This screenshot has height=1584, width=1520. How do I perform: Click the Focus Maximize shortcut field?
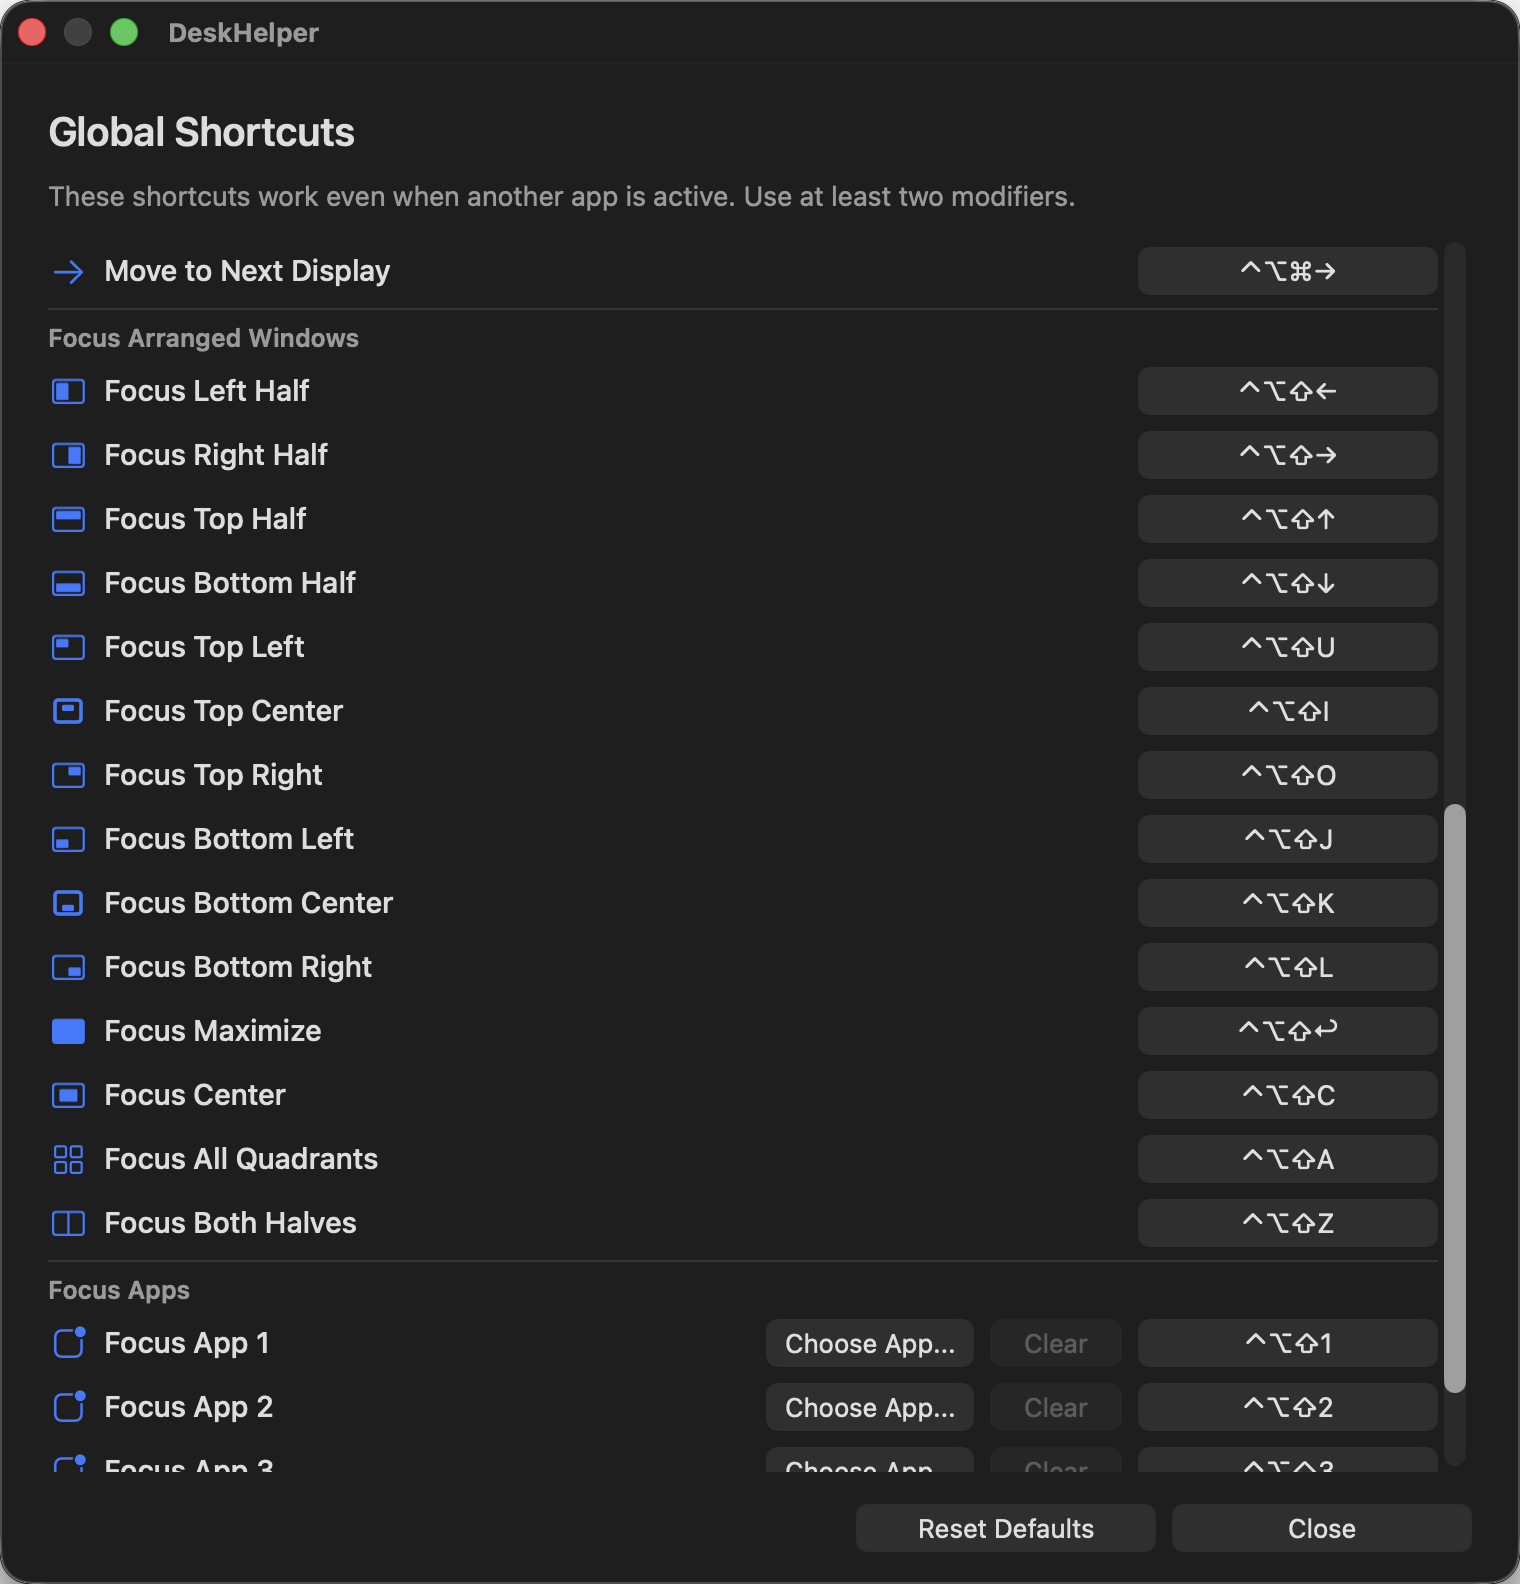click(1288, 1031)
